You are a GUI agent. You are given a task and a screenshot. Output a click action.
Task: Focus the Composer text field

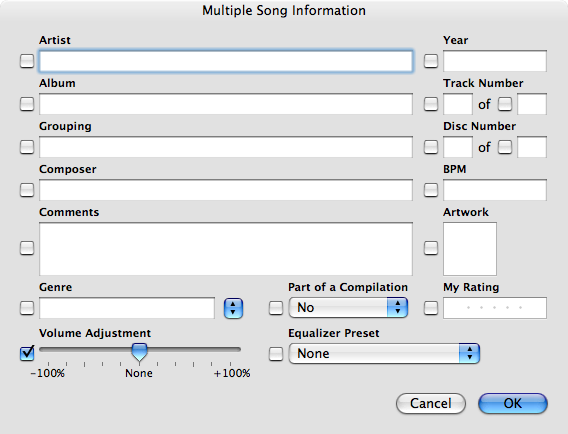coord(226,190)
